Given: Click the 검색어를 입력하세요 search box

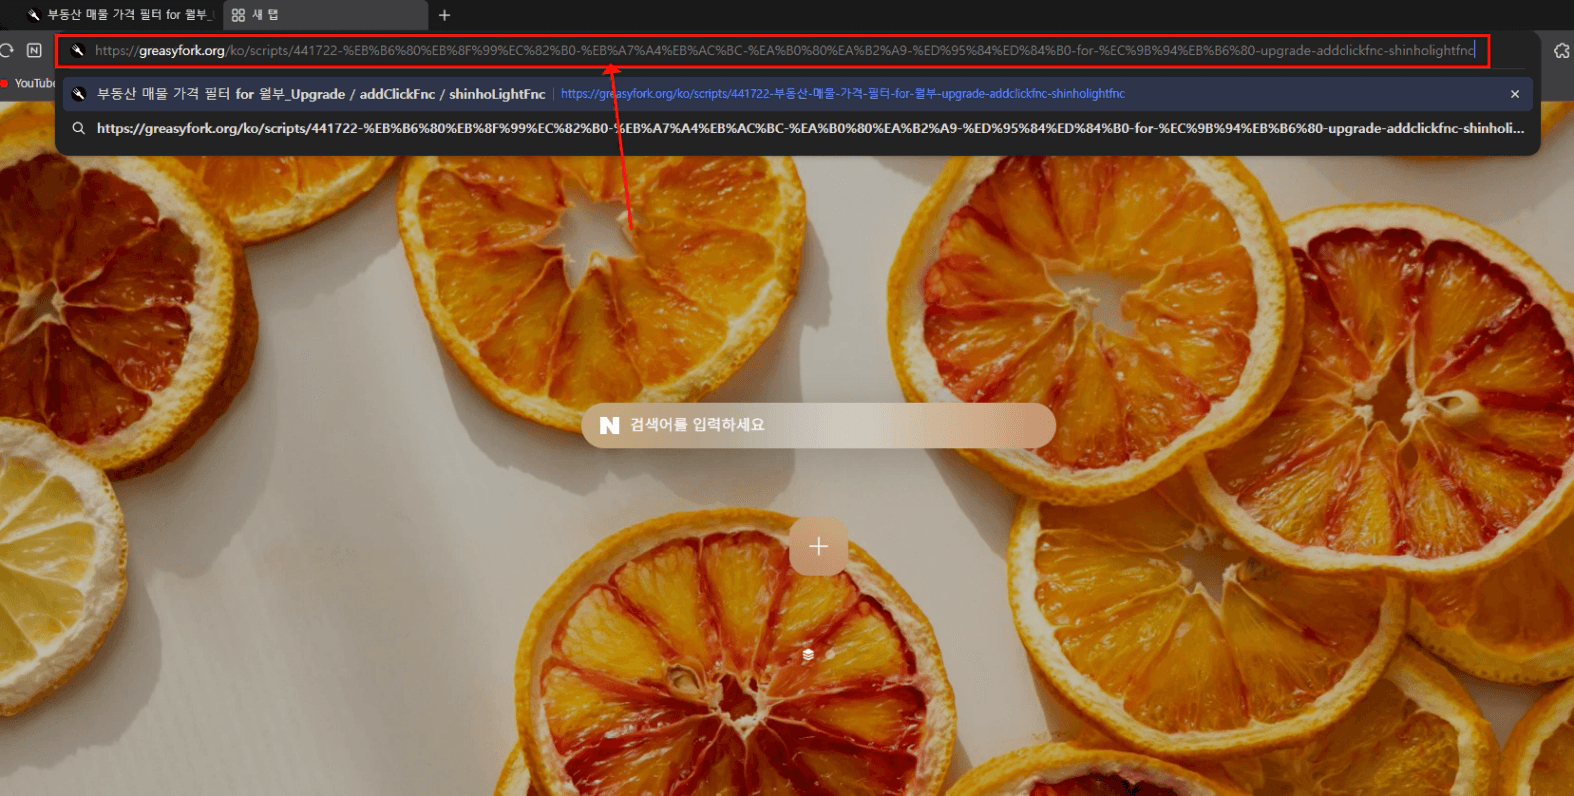Looking at the screenshot, I should [x=818, y=425].
